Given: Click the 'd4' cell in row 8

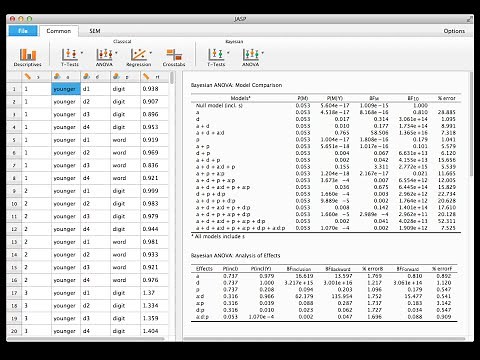Looking at the screenshot, I should (x=95, y=178).
